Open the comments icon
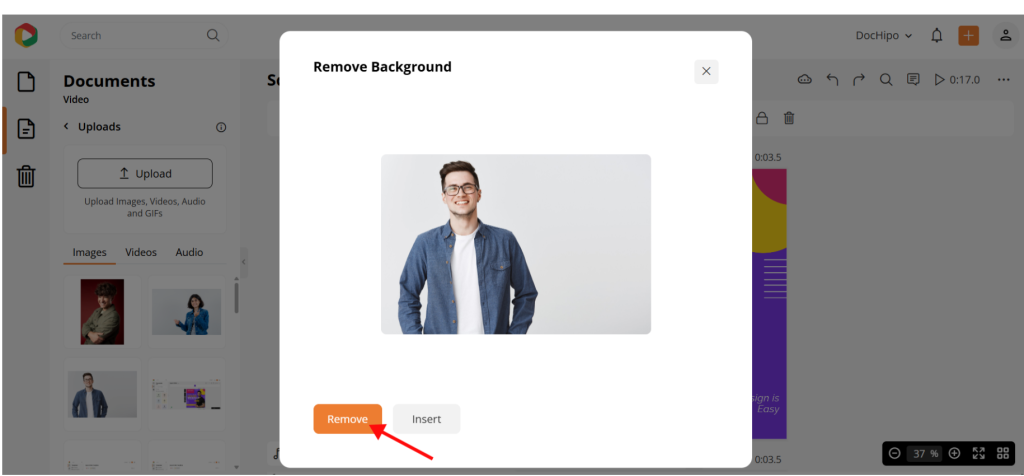Image resolution: width=1024 pixels, height=476 pixels. tap(913, 80)
